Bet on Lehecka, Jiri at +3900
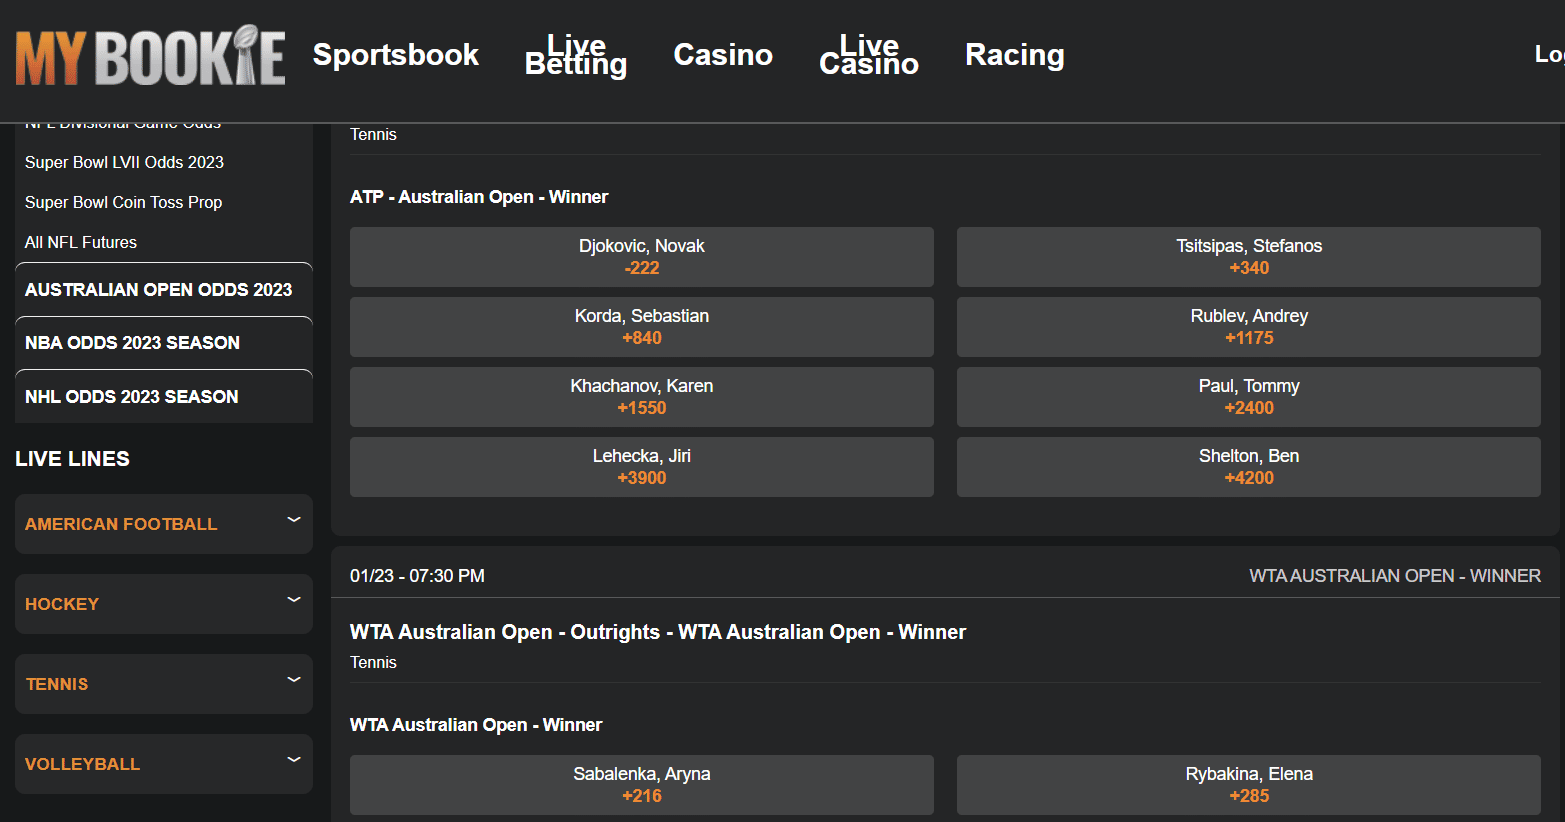Viewport: 1565px width, 822px height. click(642, 467)
